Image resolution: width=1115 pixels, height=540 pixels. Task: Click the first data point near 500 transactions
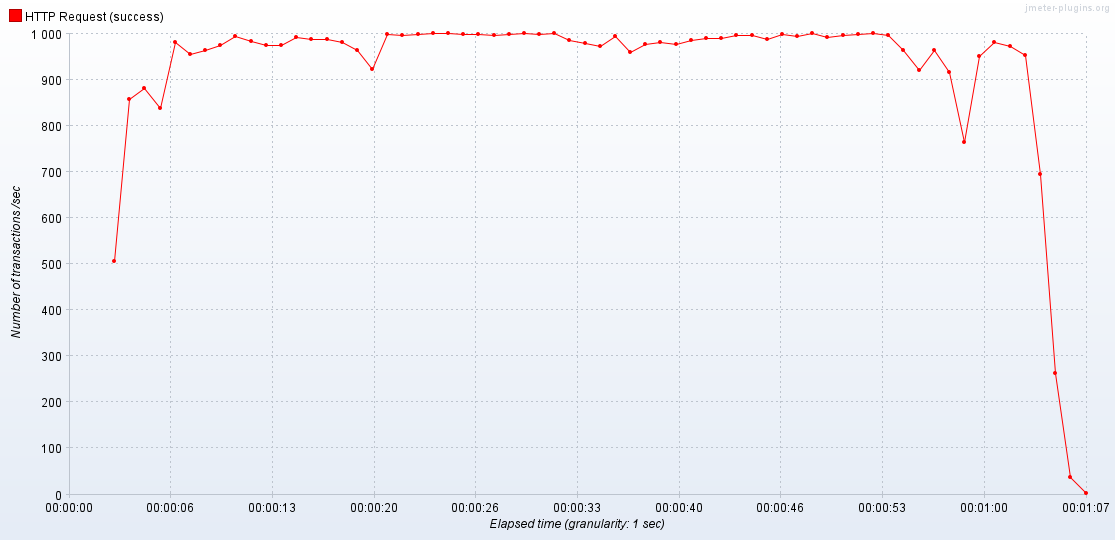[x=114, y=261]
